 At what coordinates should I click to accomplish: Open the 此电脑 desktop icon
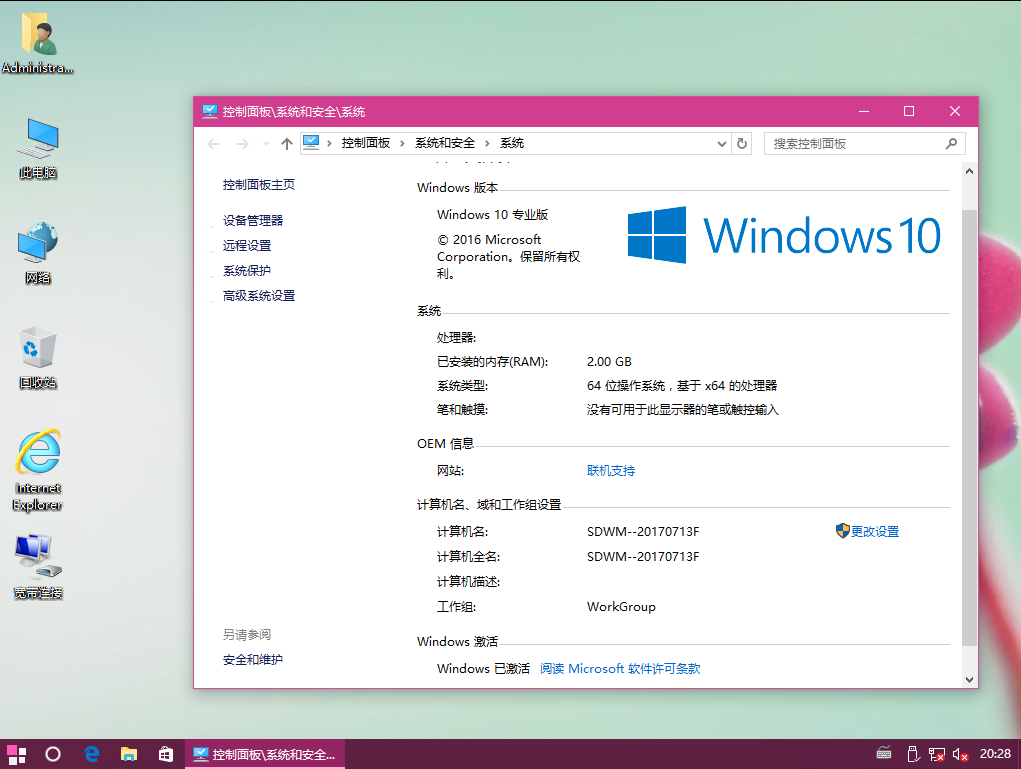[38, 148]
